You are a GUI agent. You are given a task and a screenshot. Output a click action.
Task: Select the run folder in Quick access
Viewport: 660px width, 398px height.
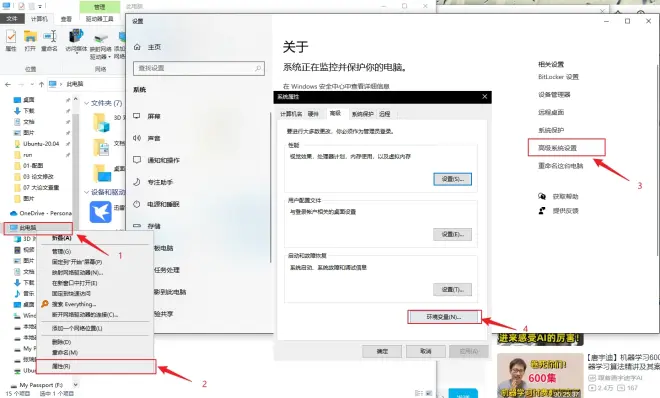pyautogui.click(x=27, y=154)
